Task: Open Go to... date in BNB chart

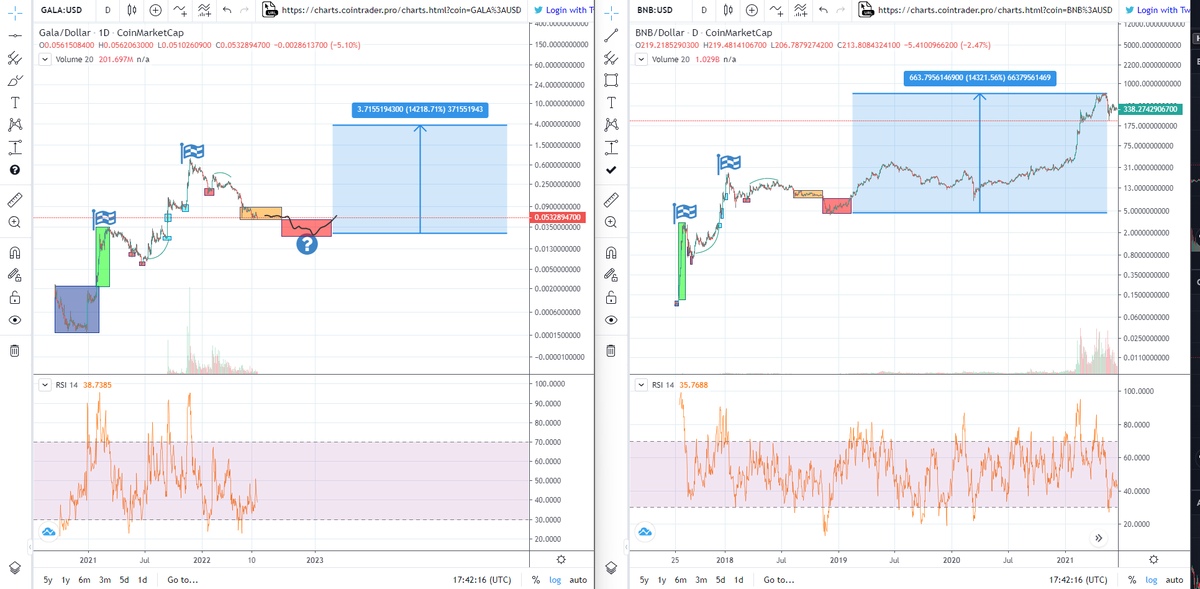Action: pos(779,580)
